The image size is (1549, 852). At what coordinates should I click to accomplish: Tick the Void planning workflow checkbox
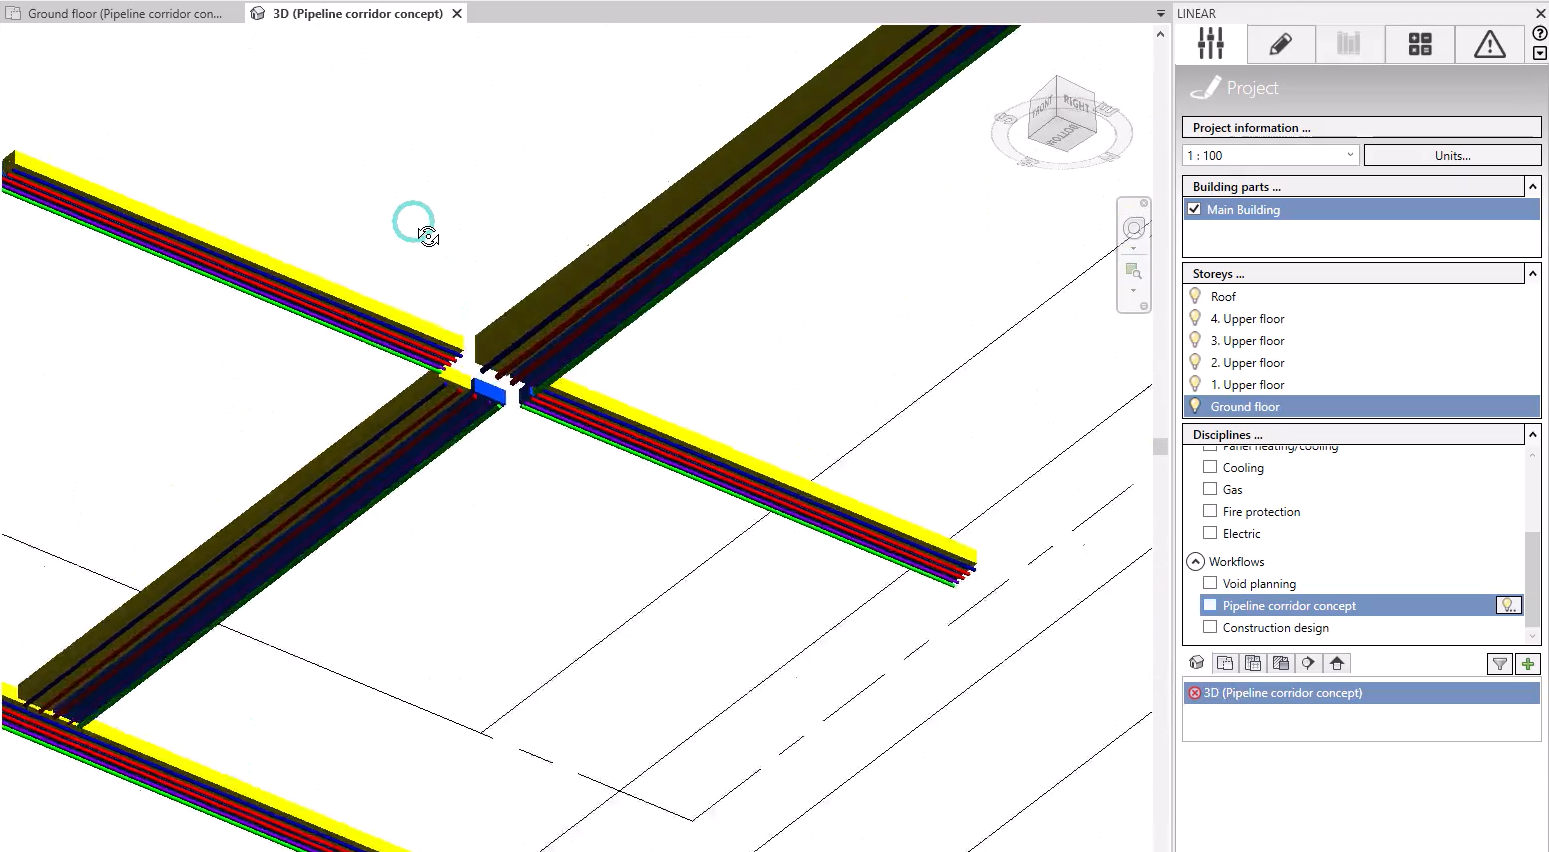click(x=1210, y=583)
